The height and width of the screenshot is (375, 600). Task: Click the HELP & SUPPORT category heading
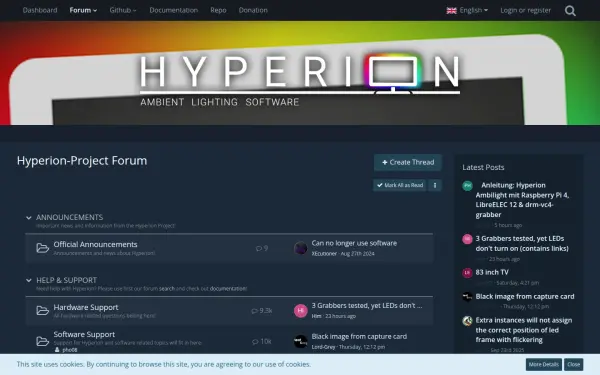(x=67, y=280)
